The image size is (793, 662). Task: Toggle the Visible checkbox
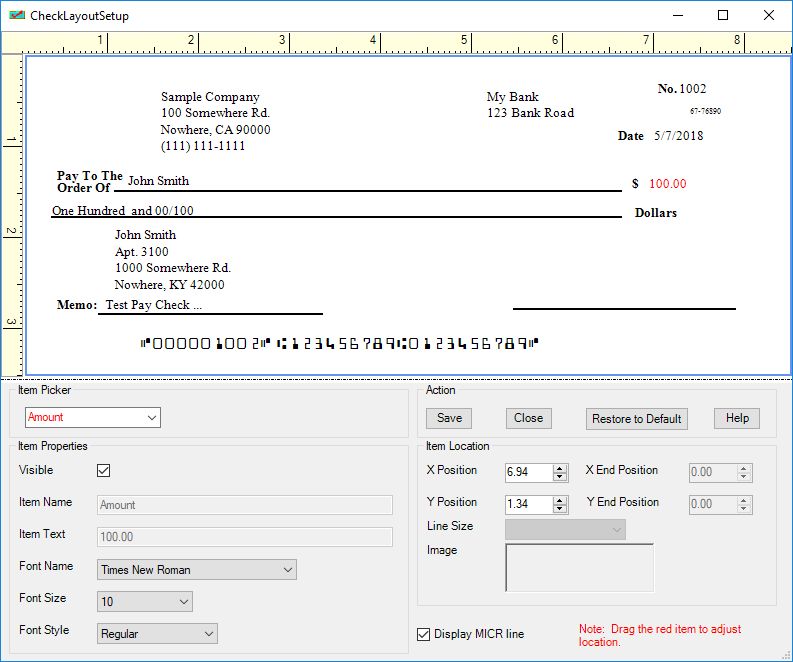103,470
